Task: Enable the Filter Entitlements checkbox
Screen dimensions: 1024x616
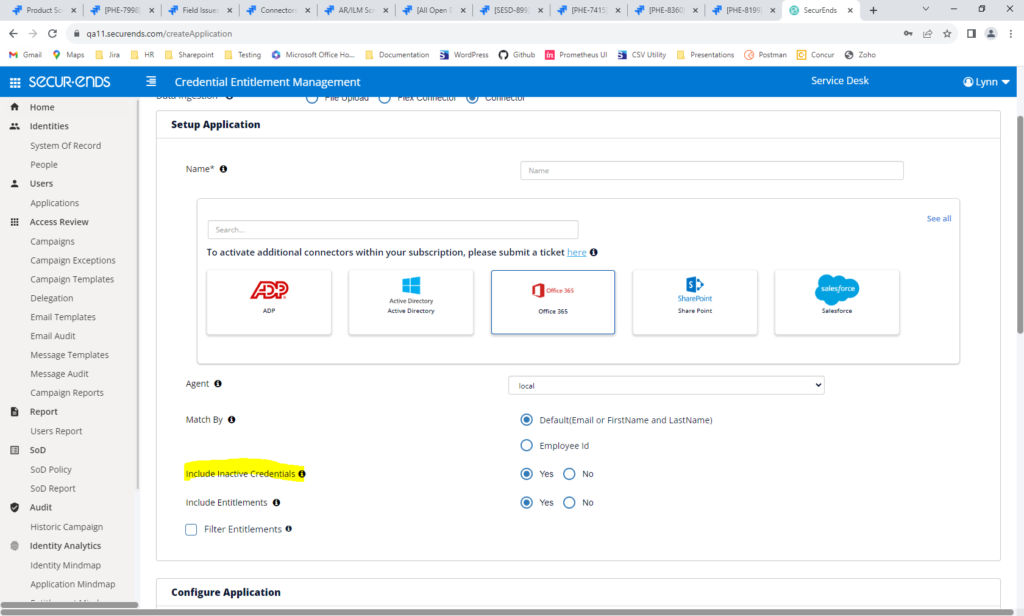Action: click(x=191, y=530)
